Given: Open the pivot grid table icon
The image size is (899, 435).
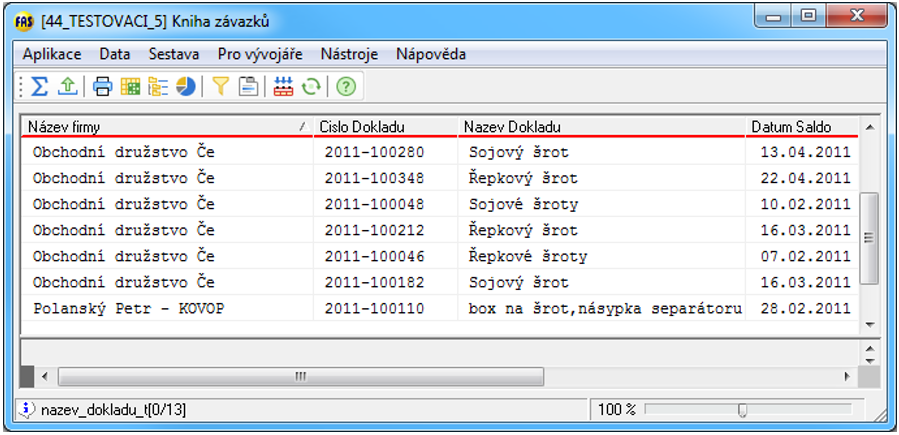Looking at the screenshot, I should 130,87.
